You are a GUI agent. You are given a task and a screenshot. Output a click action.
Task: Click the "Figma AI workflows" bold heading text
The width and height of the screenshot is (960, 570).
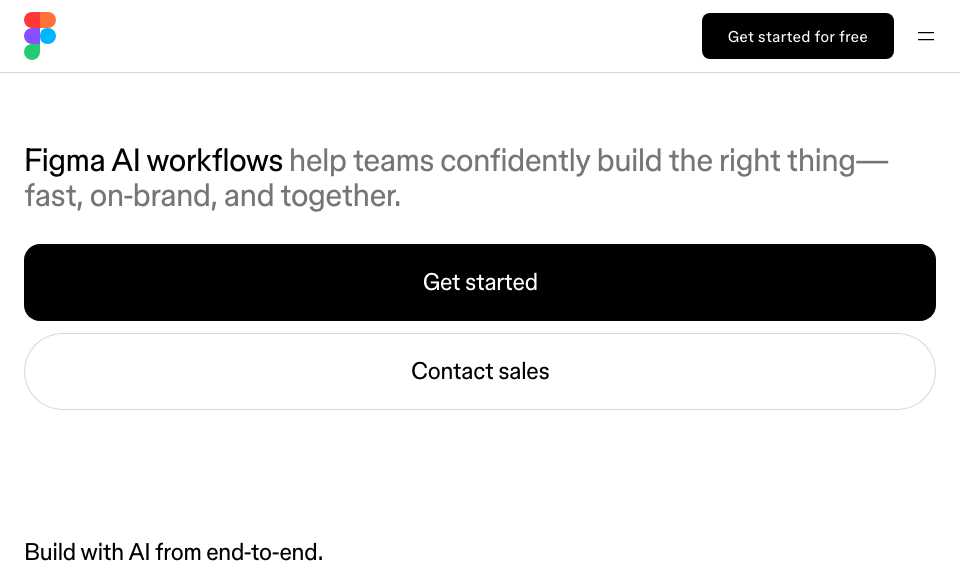click(153, 161)
